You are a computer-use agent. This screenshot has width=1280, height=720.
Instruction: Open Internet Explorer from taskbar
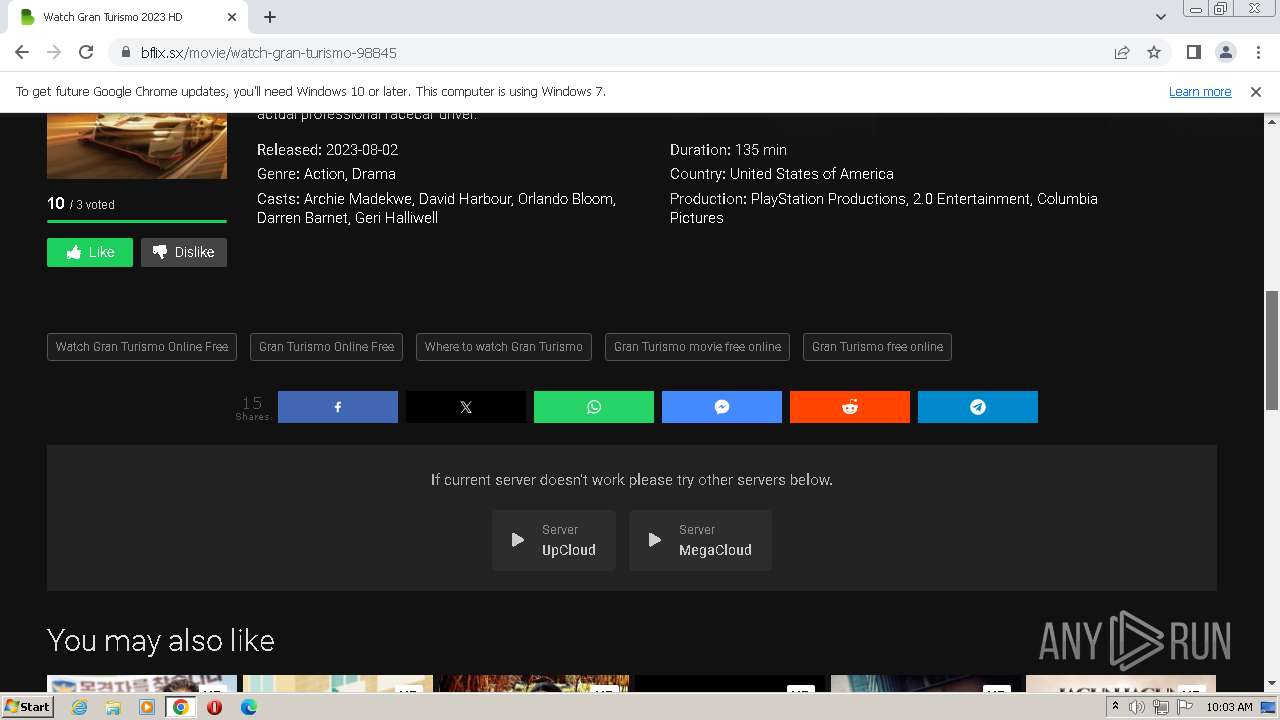click(x=79, y=707)
